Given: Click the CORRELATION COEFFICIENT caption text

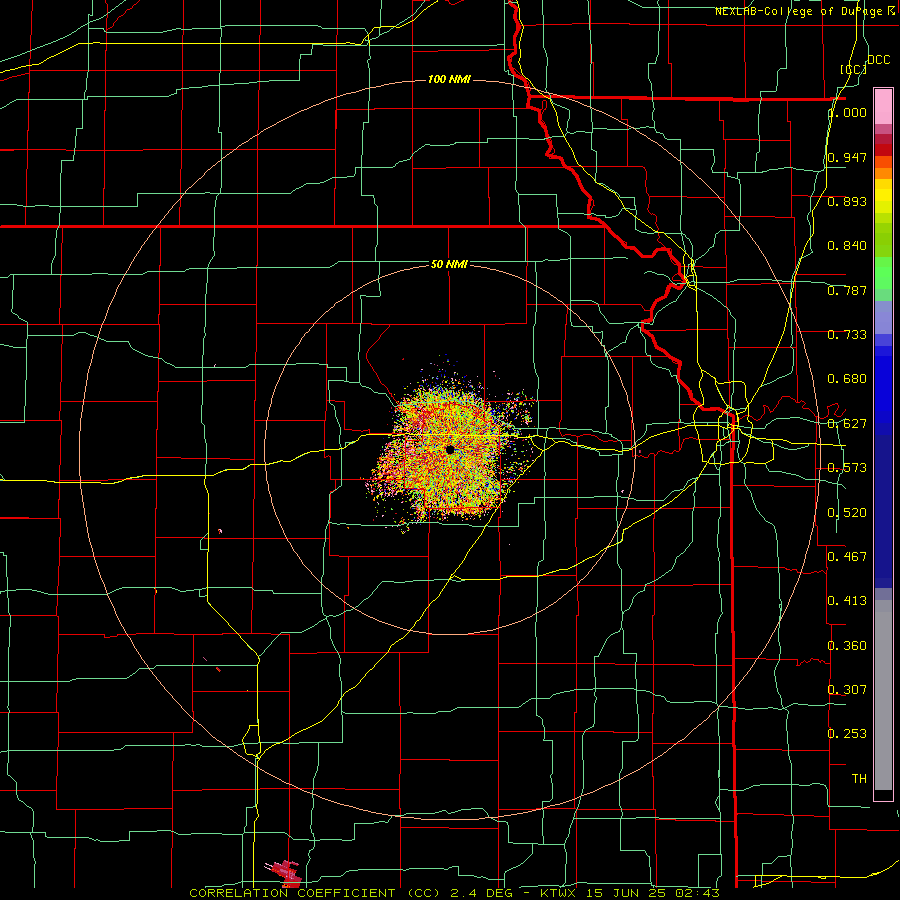Looking at the screenshot, I should 292,893.
